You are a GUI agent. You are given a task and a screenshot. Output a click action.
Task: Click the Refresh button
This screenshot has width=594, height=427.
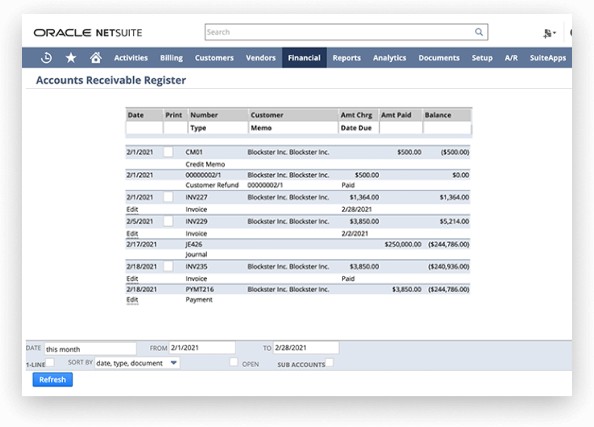[x=53, y=380]
